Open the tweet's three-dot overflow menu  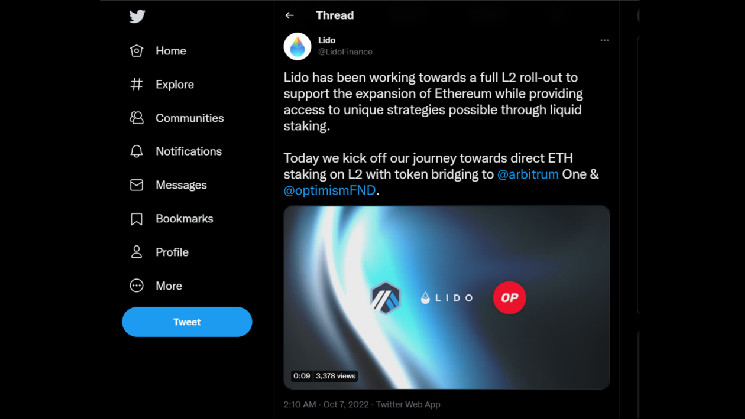pyautogui.click(x=604, y=40)
